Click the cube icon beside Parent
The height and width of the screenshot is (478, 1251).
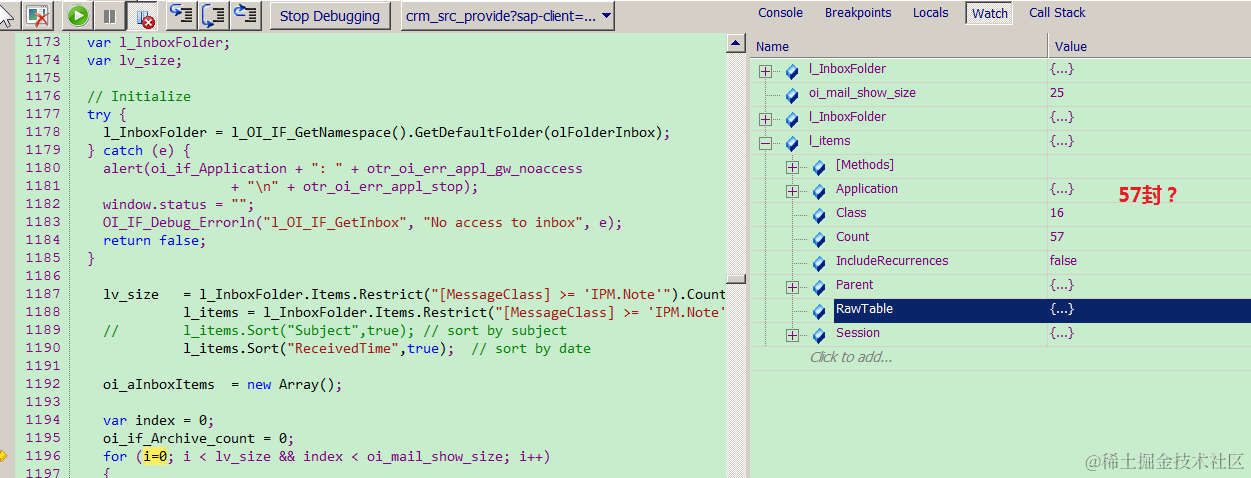tap(819, 287)
